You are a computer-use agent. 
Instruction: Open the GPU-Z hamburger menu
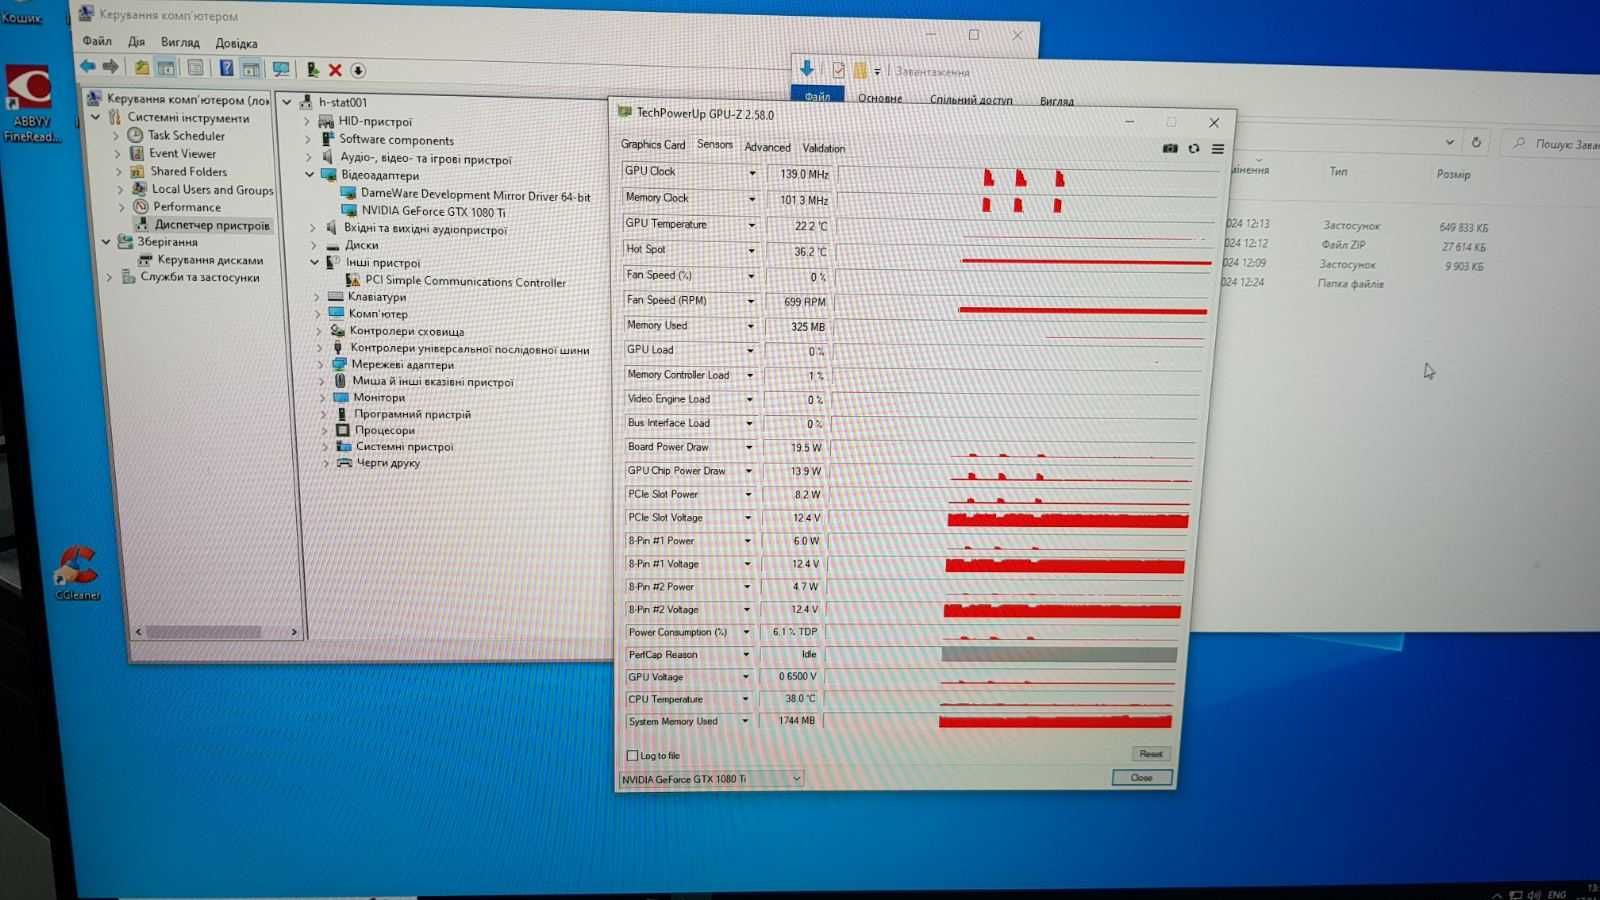pos(1218,149)
